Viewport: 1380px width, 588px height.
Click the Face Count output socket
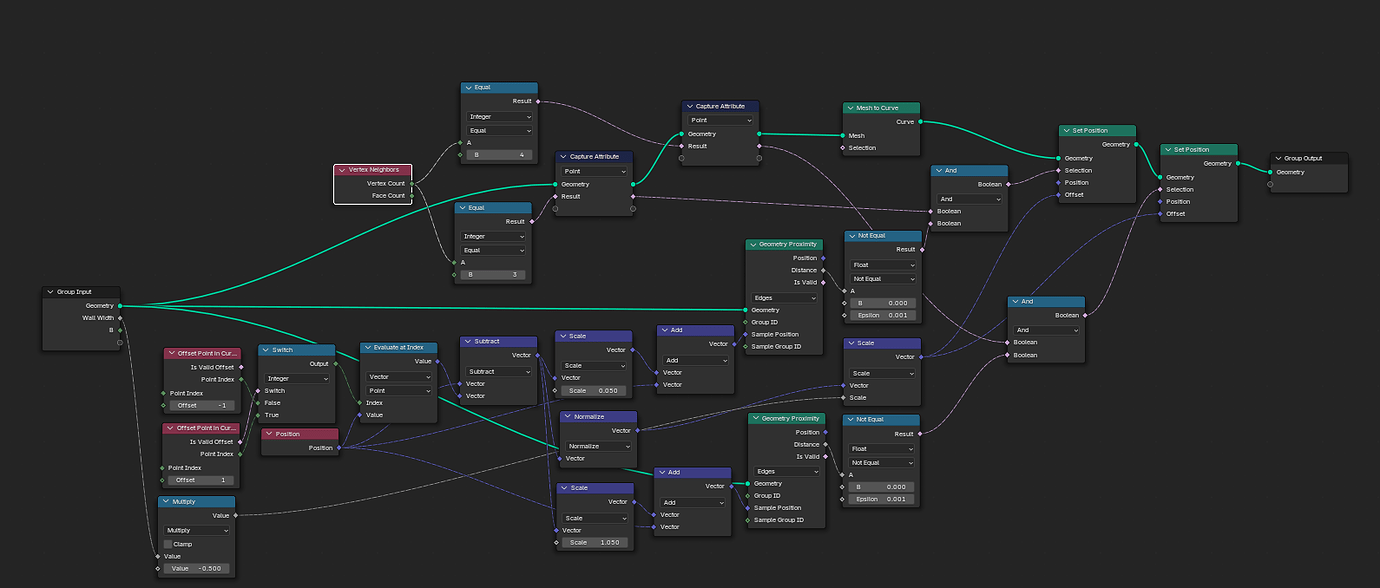pyautogui.click(x=411, y=196)
